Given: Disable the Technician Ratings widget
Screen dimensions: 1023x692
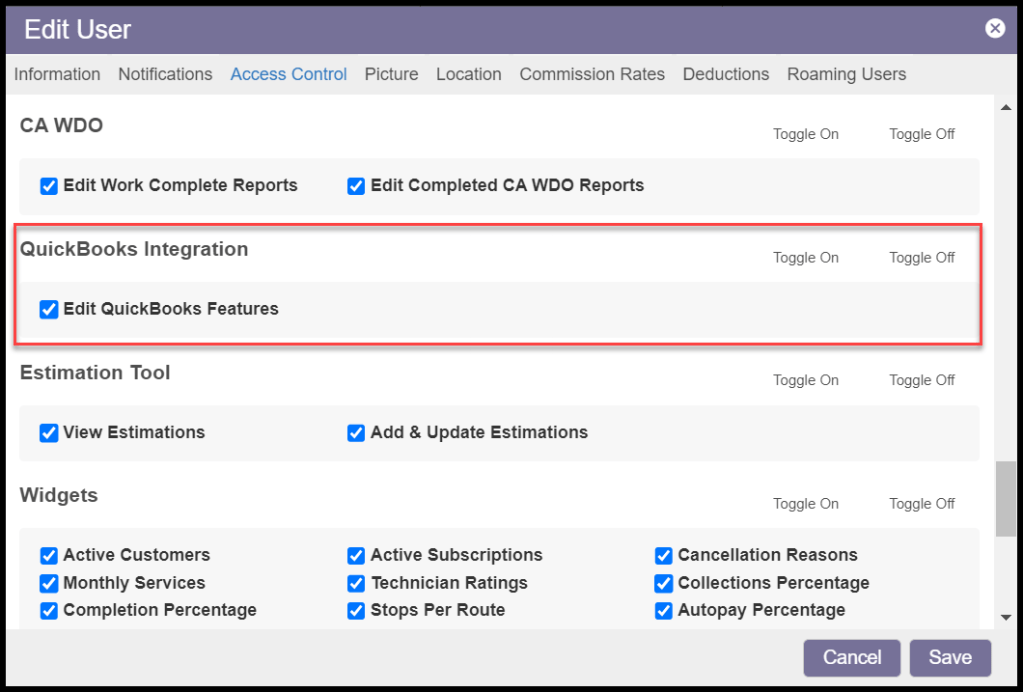Looking at the screenshot, I should (x=356, y=583).
